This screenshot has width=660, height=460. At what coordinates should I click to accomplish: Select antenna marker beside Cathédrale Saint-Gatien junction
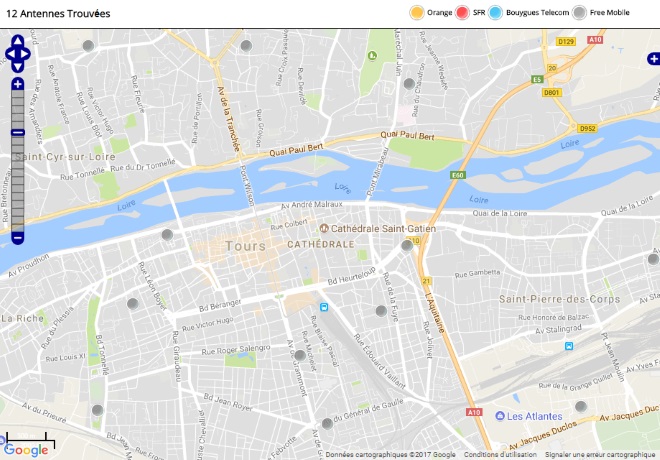click(x=407, y=245)
